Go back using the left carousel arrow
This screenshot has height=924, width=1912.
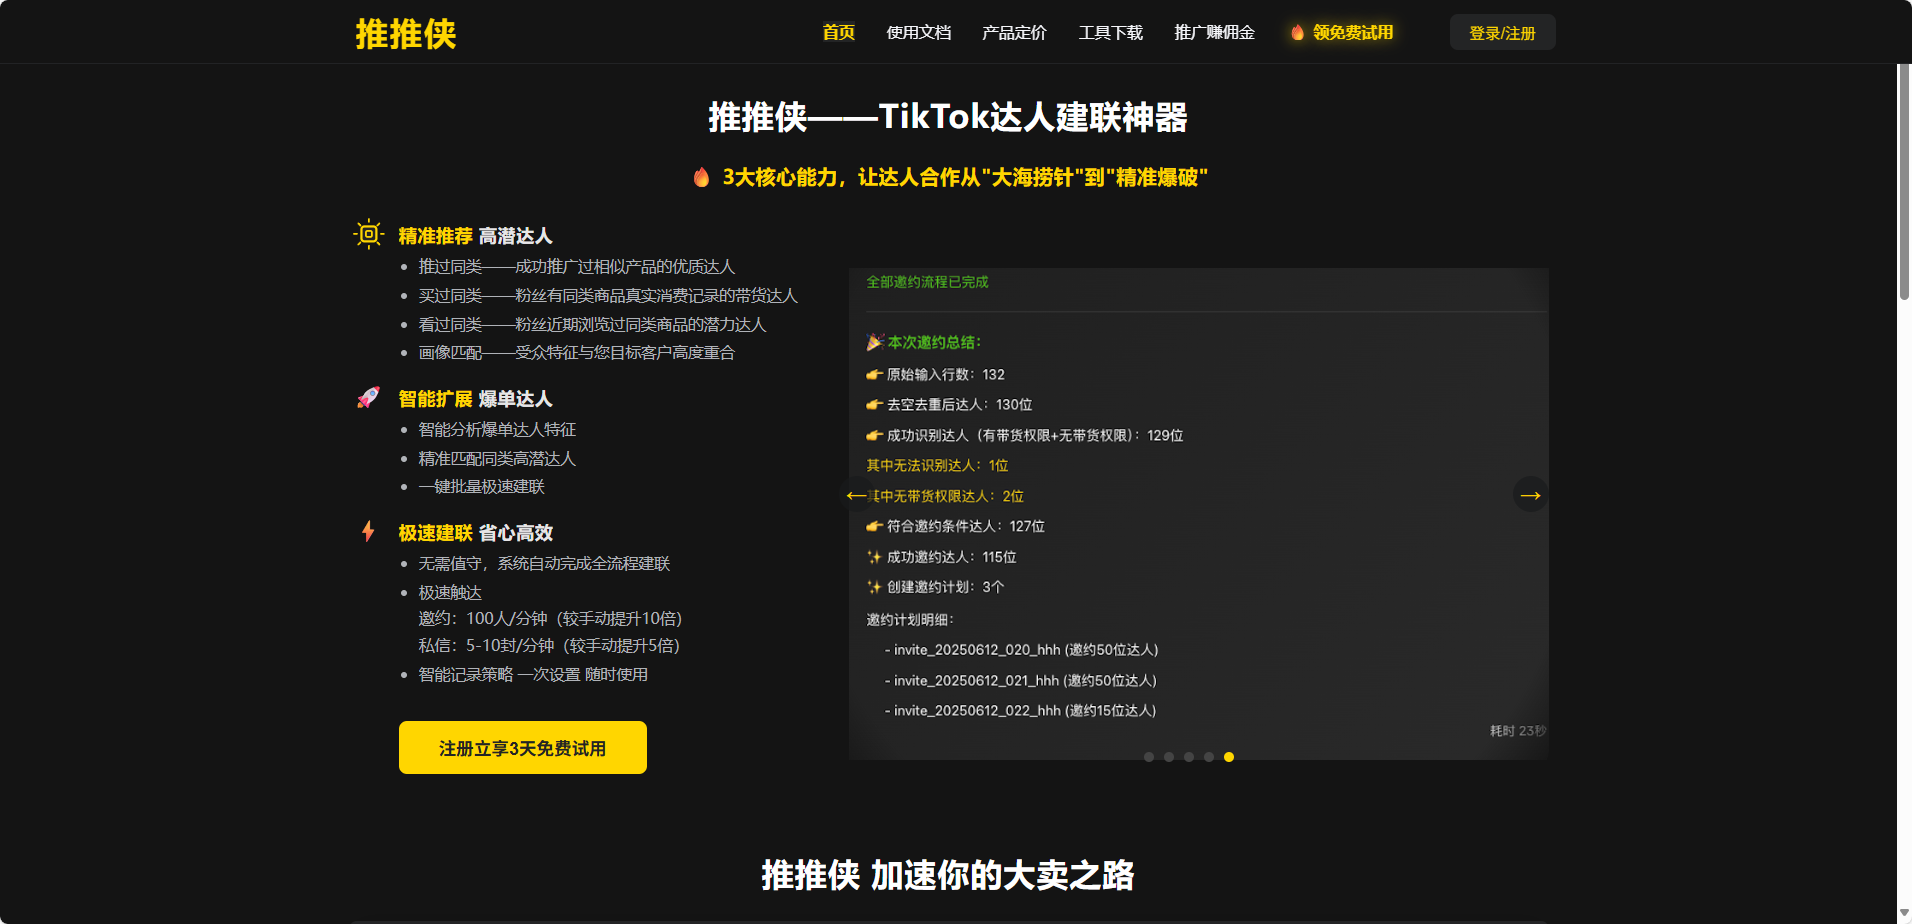(857, 494)
